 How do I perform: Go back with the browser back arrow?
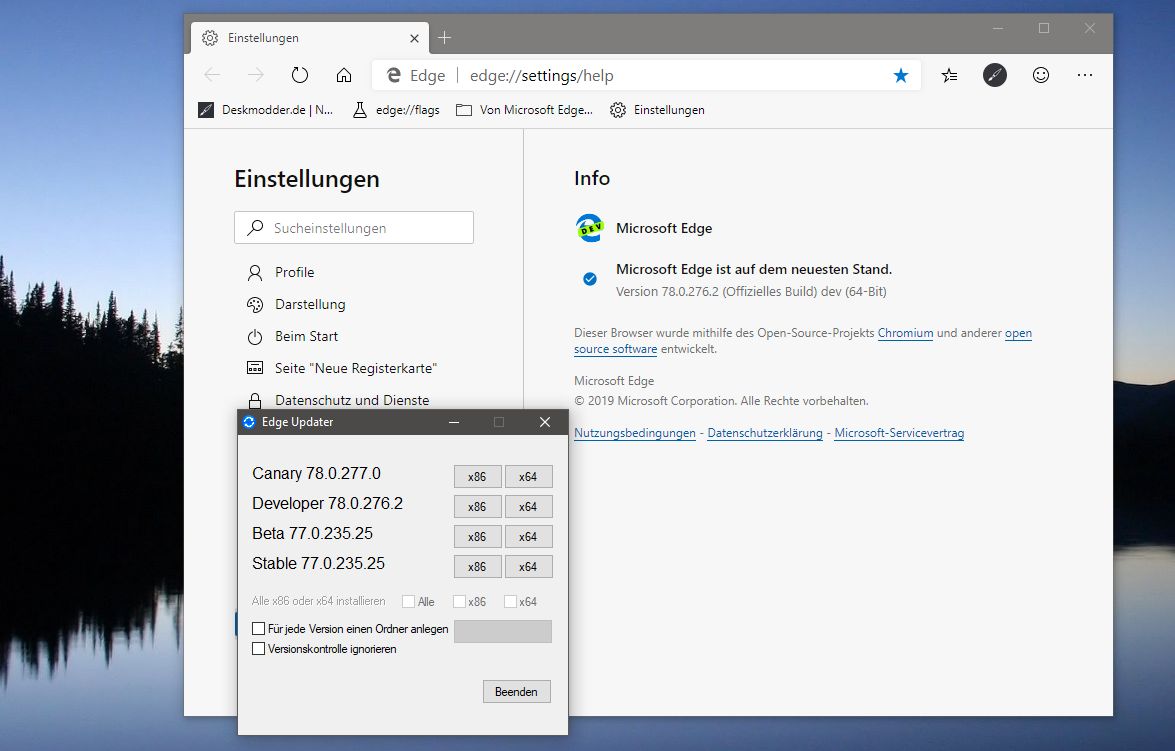[212, 75]
